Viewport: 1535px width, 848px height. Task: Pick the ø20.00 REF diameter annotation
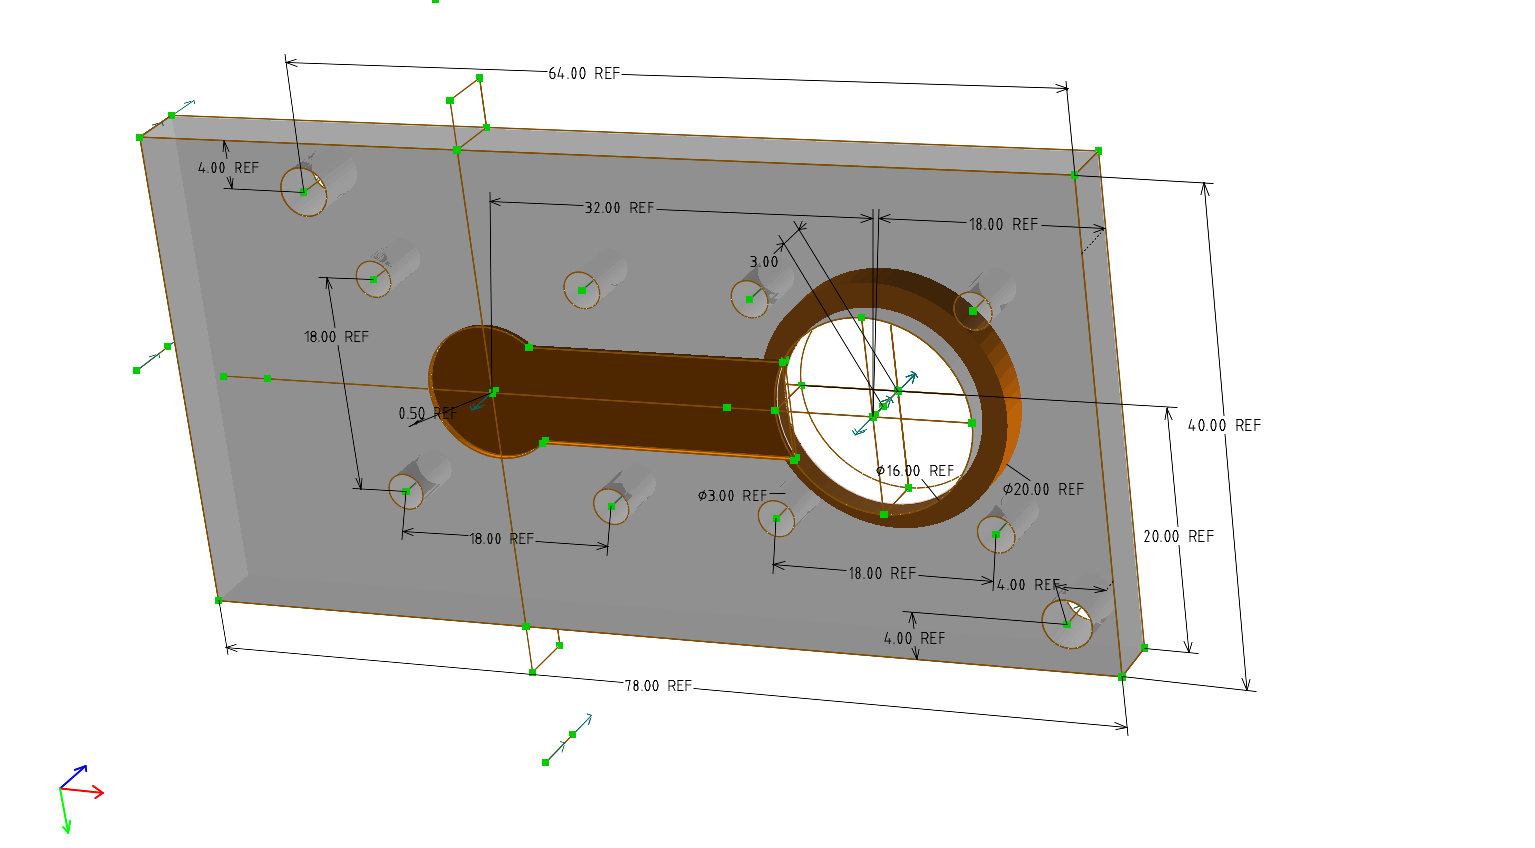[x=1043, y=490]
